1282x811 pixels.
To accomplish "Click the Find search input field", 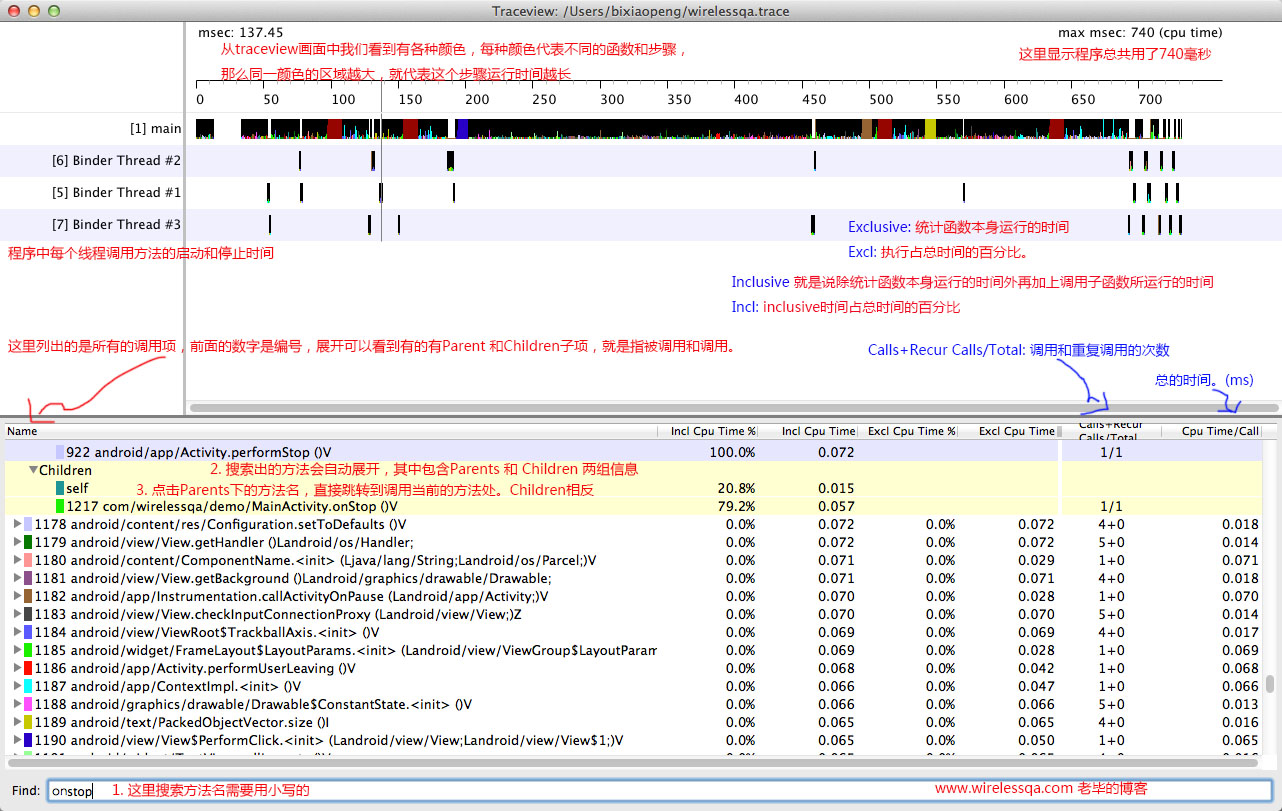I will (660, 790).
